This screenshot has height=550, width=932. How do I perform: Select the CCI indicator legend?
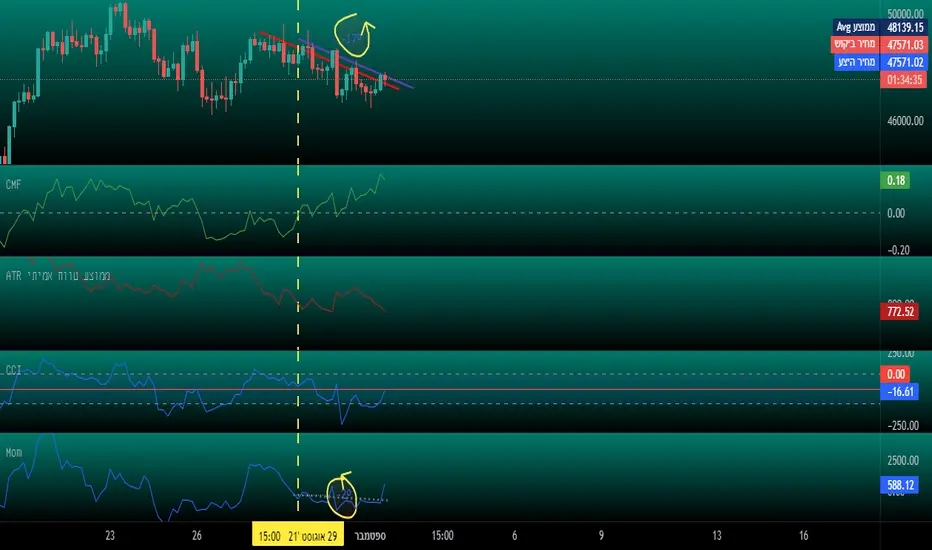(x=13, y=370)
